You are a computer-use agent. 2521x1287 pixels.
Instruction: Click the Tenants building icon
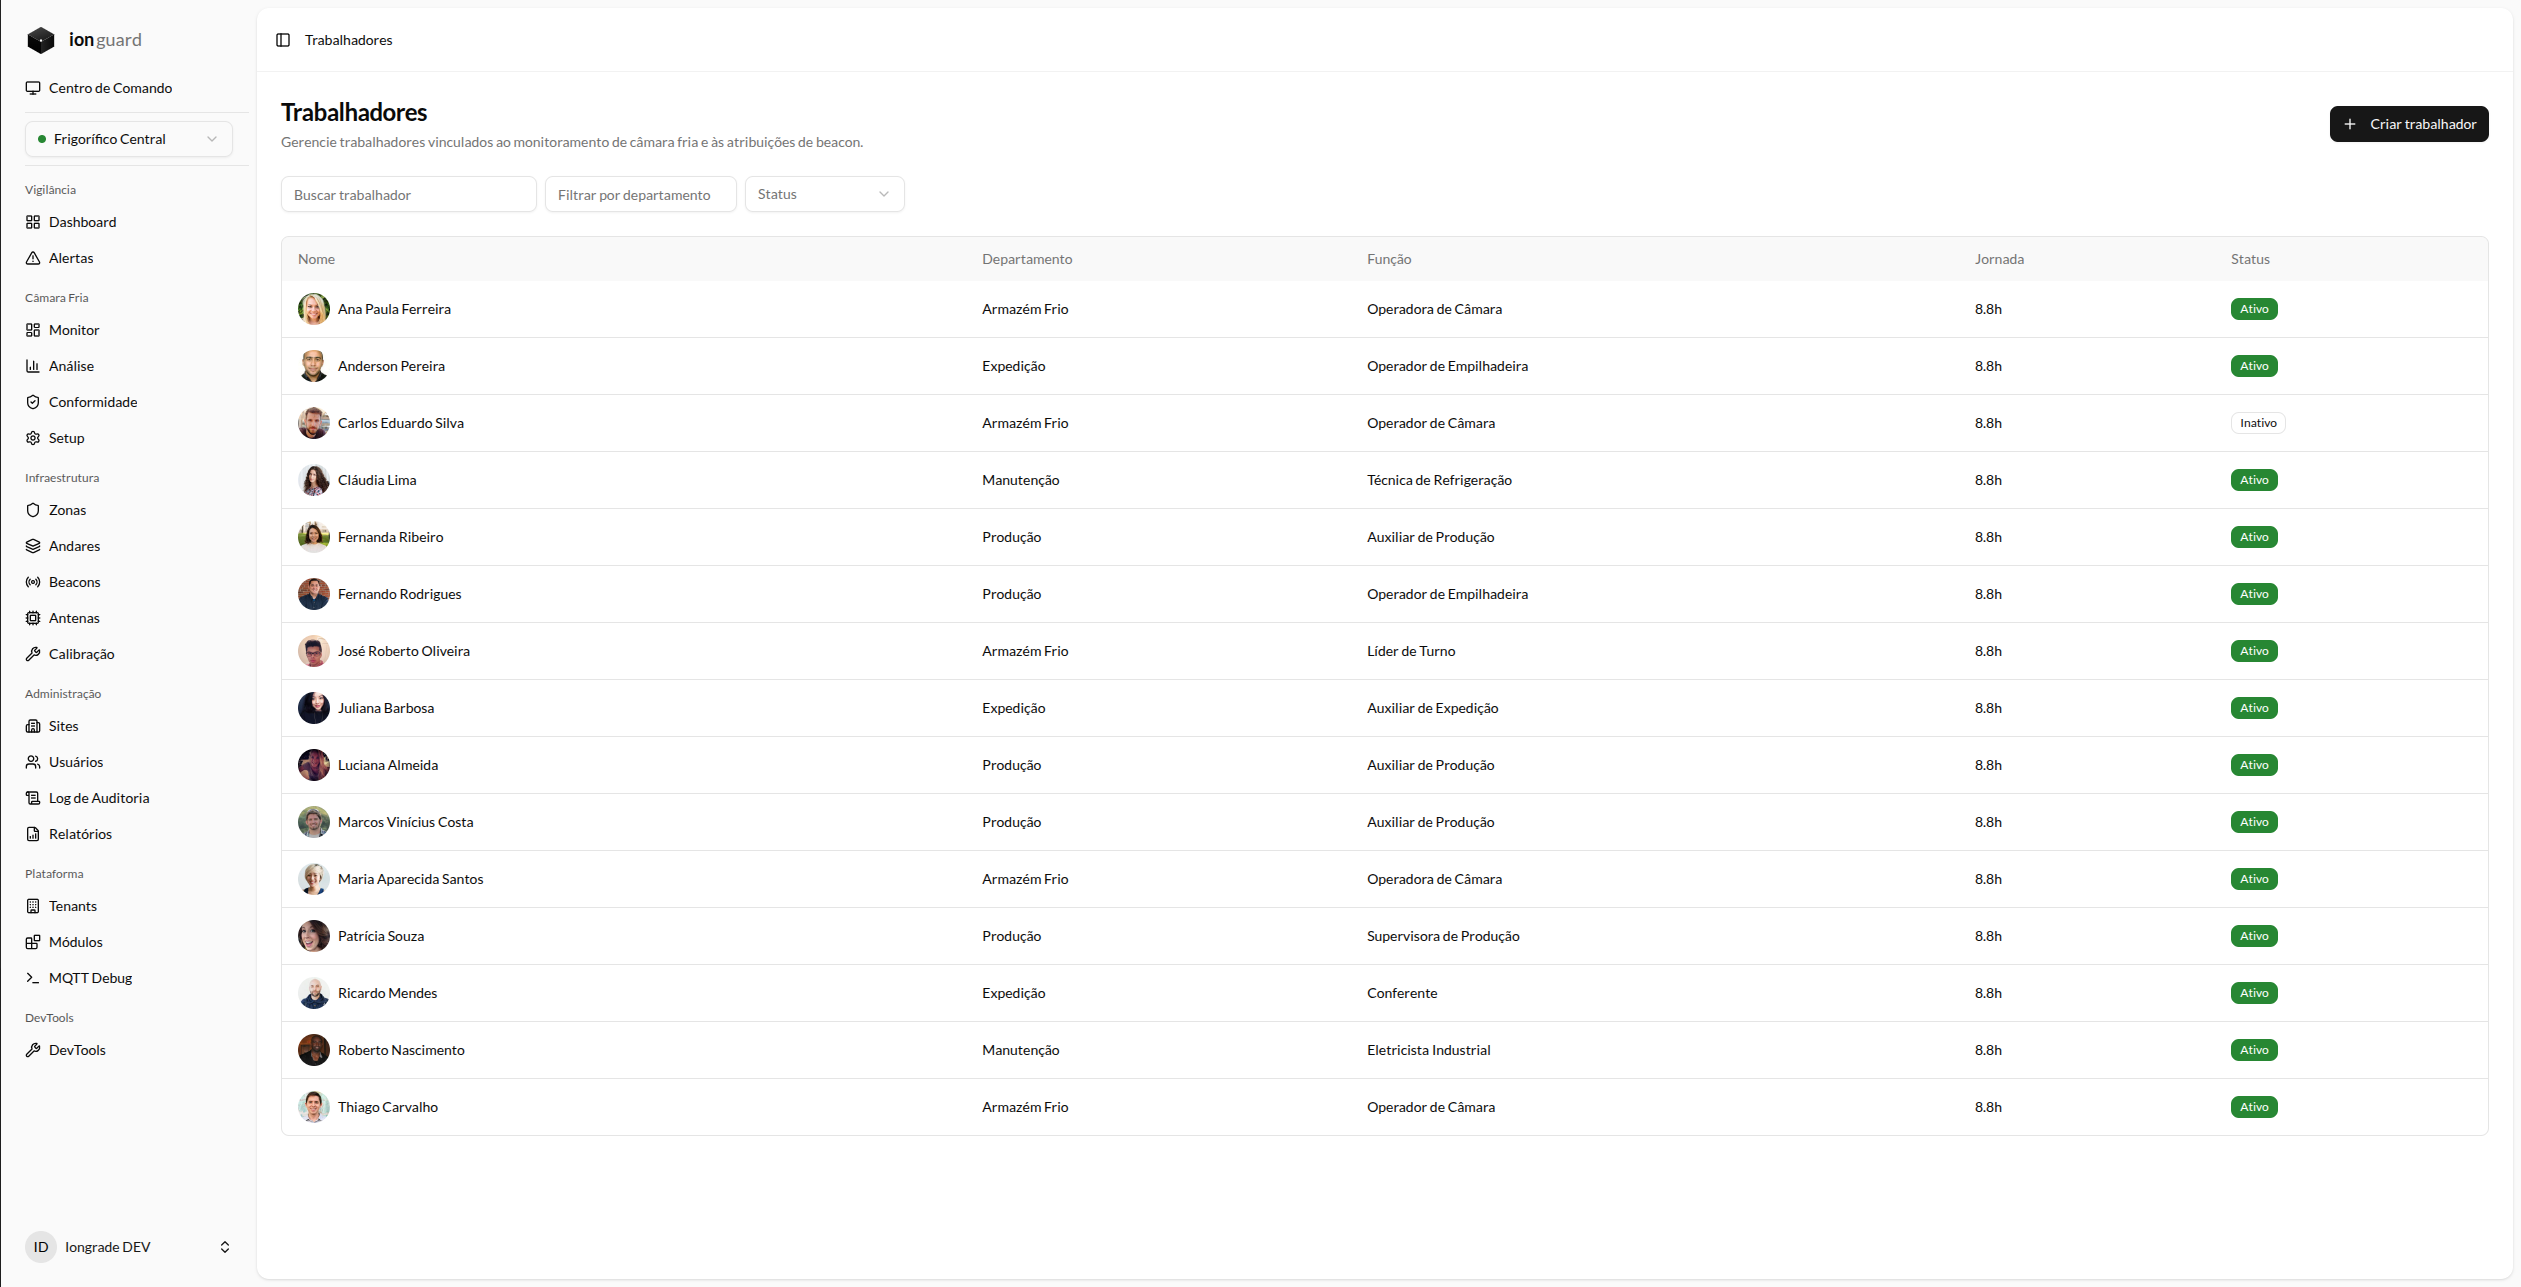click(33, 906)
